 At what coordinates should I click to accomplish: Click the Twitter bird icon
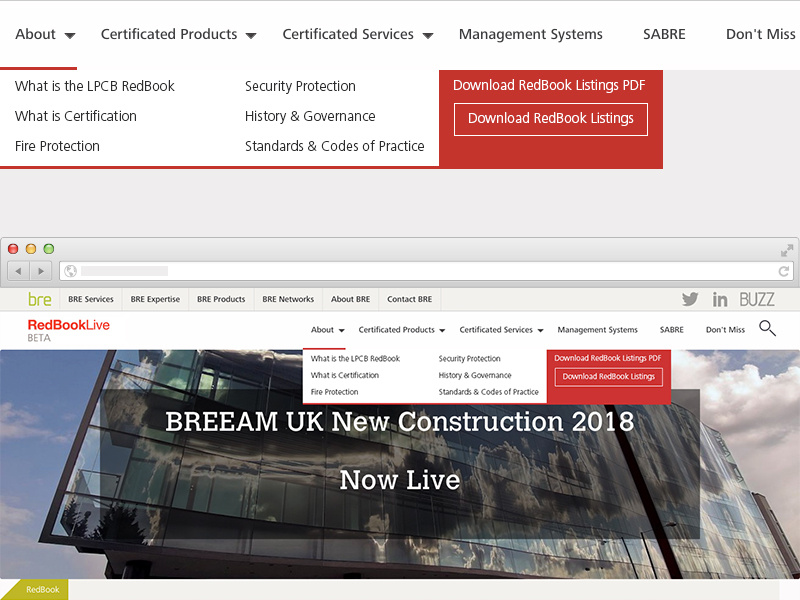tap(690, 299)
